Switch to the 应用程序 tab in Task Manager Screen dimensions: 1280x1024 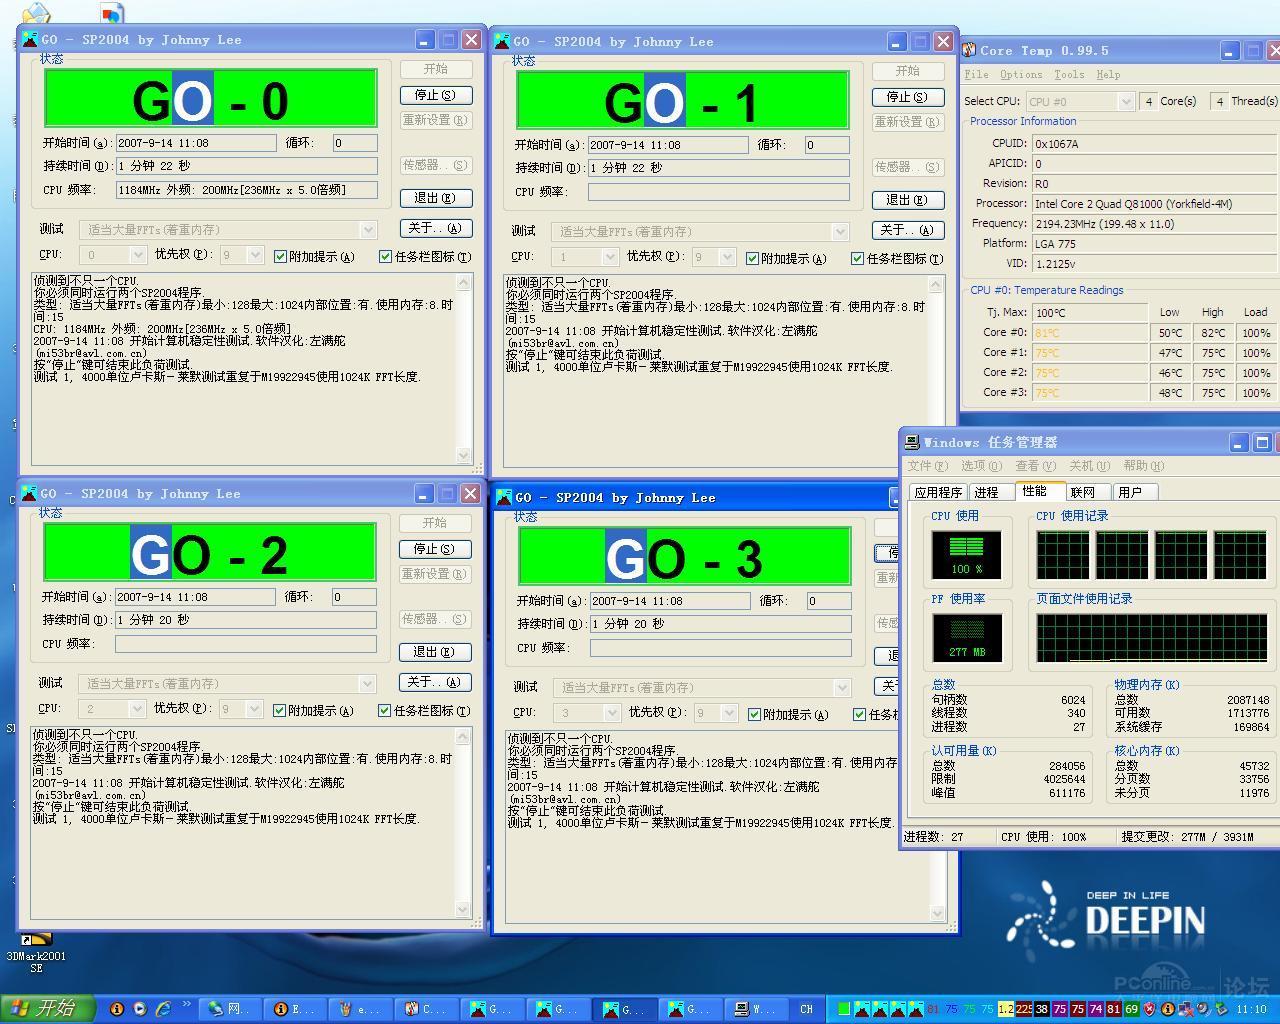click(938, 492)
